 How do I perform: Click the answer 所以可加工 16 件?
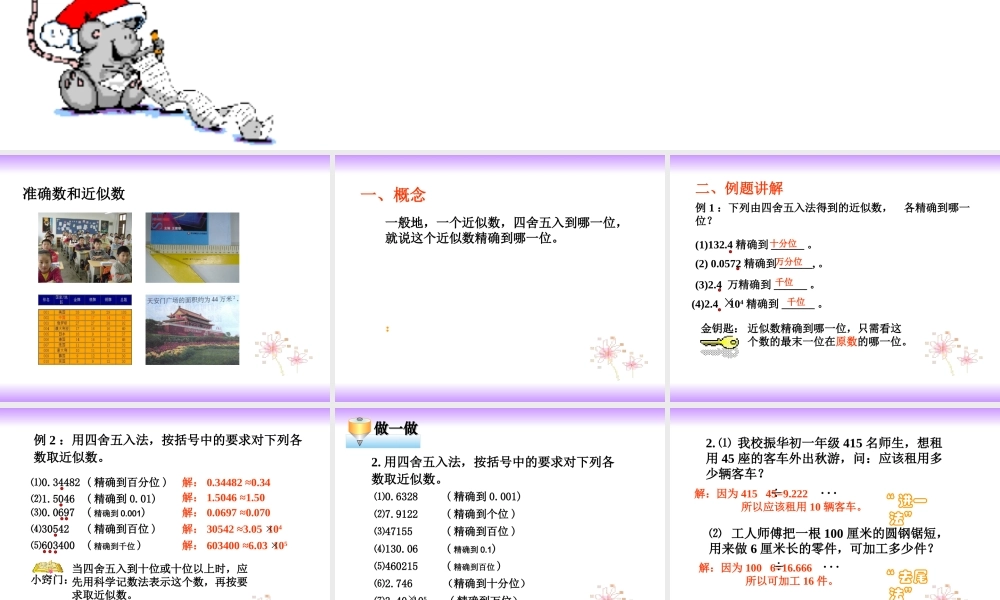(790, 581)
